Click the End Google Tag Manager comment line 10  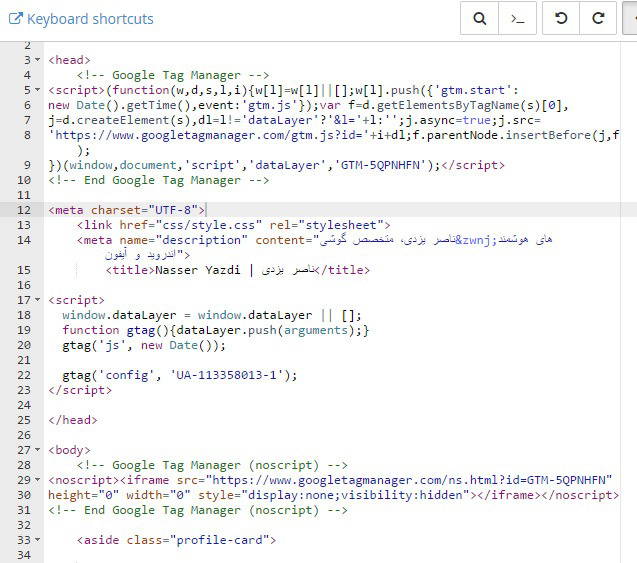pos(158,180)
